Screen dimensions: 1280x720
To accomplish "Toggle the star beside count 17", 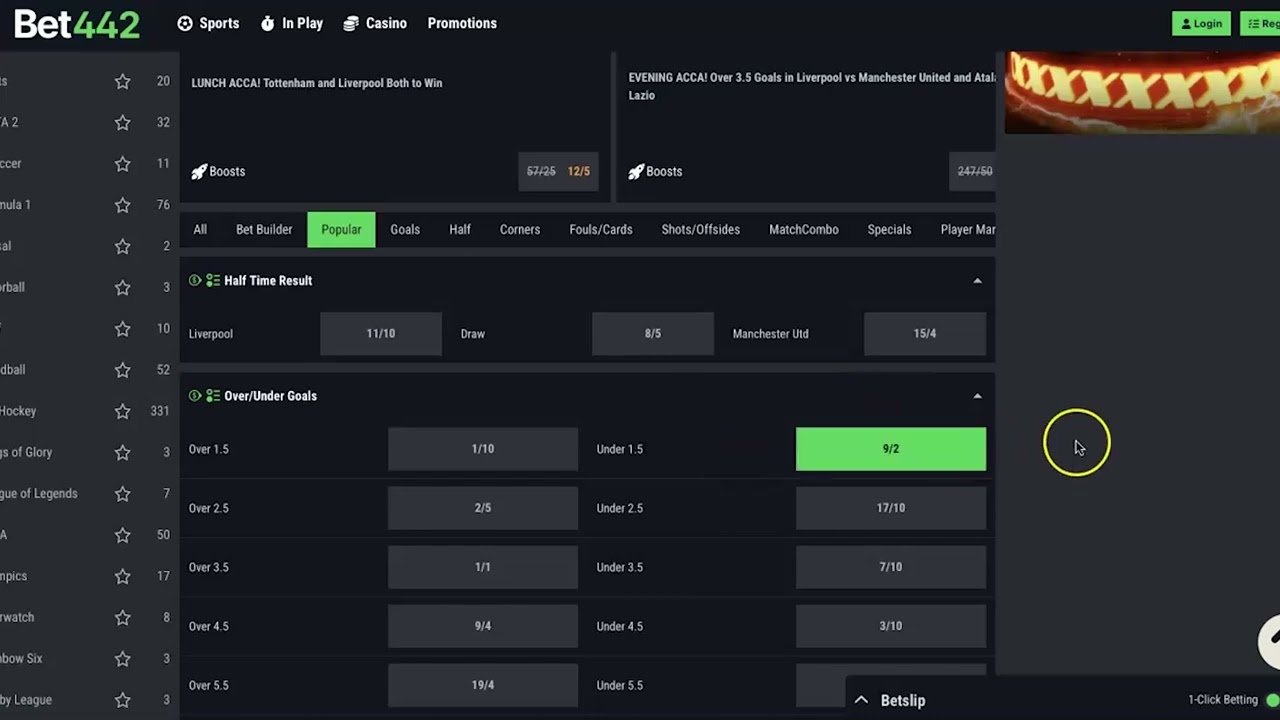I will 122,576.
